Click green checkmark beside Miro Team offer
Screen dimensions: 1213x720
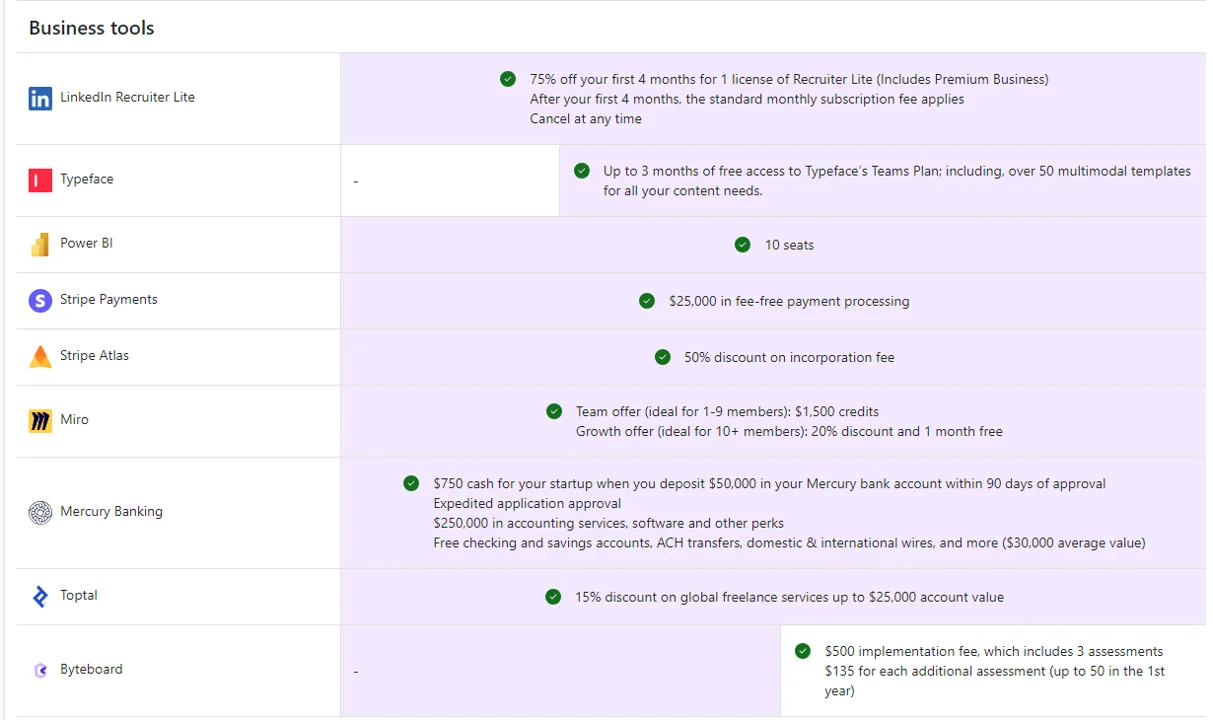[x=554, y=411]
